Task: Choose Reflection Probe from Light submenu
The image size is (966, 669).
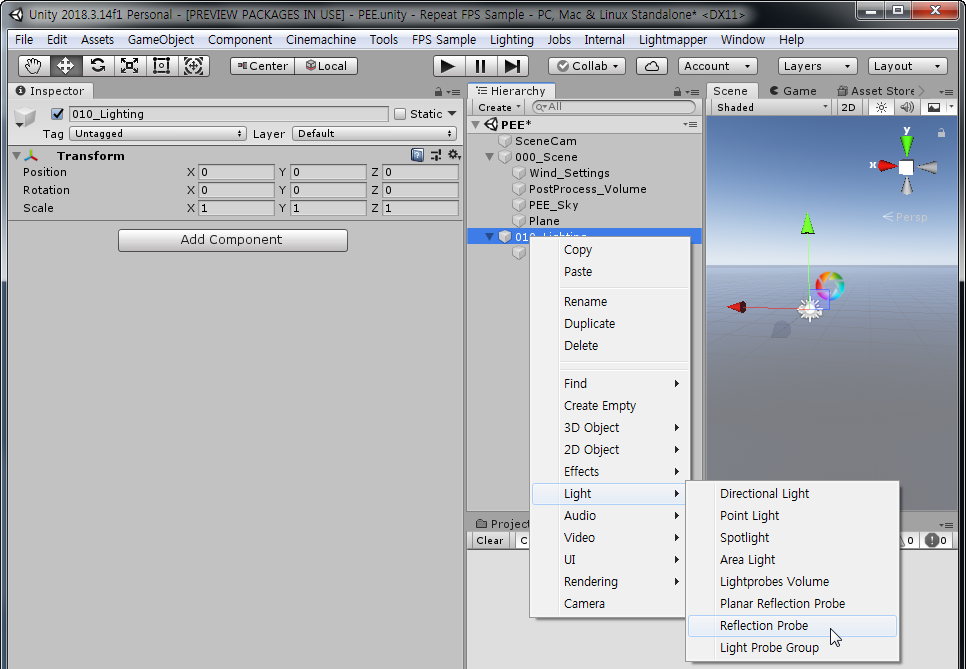Action: pos(792,626)
